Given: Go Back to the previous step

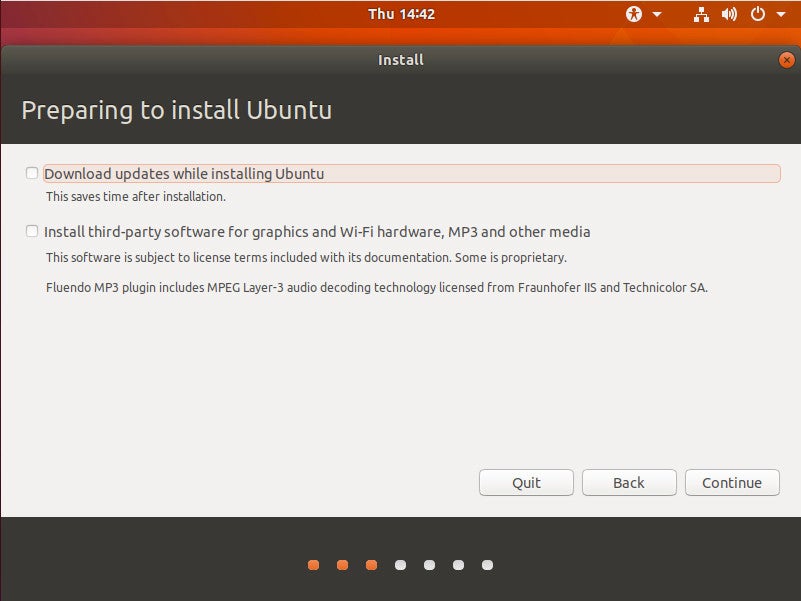Looking at the screenshot, I should click(x=629, y=482).
